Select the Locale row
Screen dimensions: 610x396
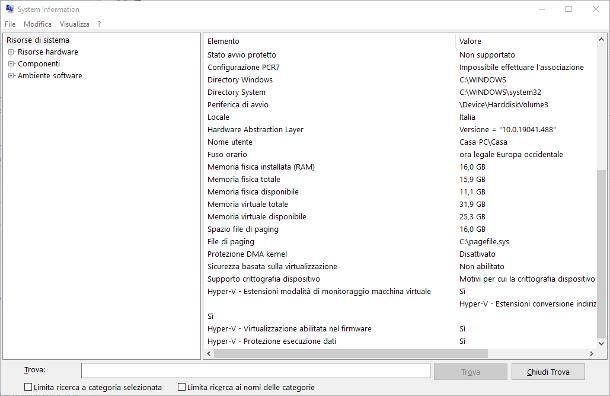[400, 117]
